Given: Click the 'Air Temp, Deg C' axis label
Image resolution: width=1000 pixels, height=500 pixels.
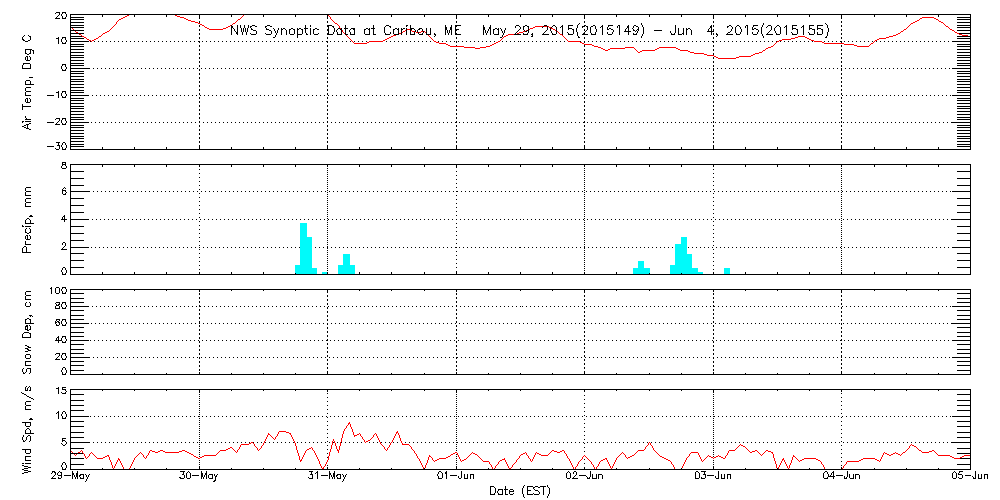Looking at the screenshot, I should pos(27,81).
